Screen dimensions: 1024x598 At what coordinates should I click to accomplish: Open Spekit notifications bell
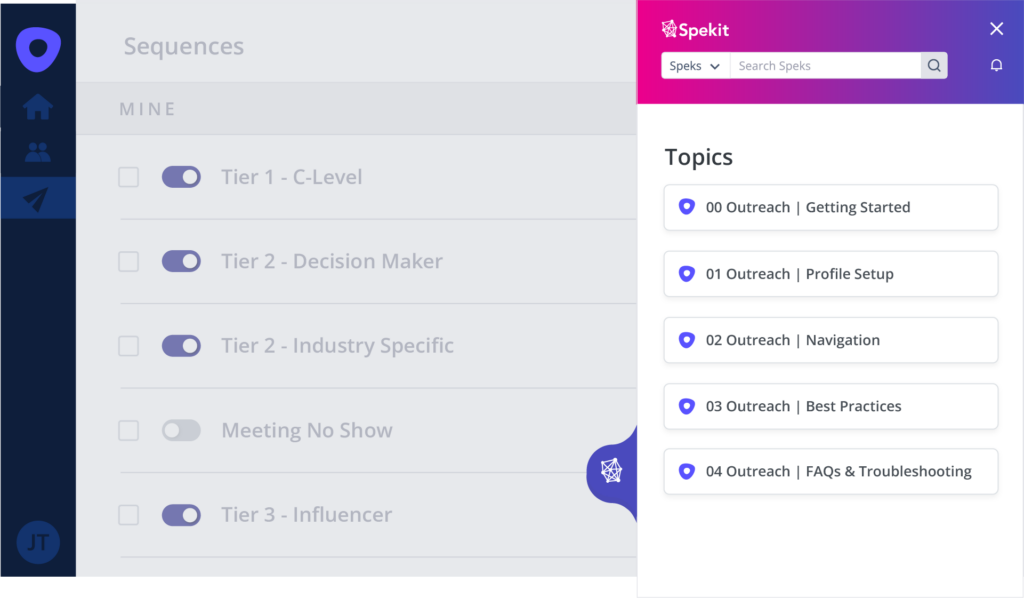(996, 66)
